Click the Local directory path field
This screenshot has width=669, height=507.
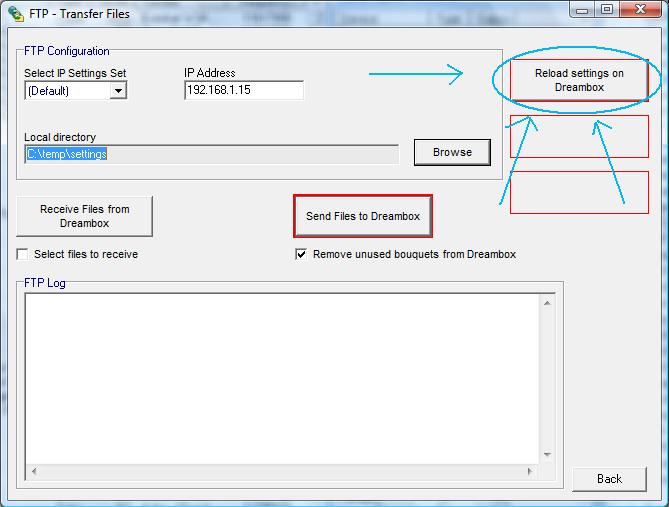point(212,154)
